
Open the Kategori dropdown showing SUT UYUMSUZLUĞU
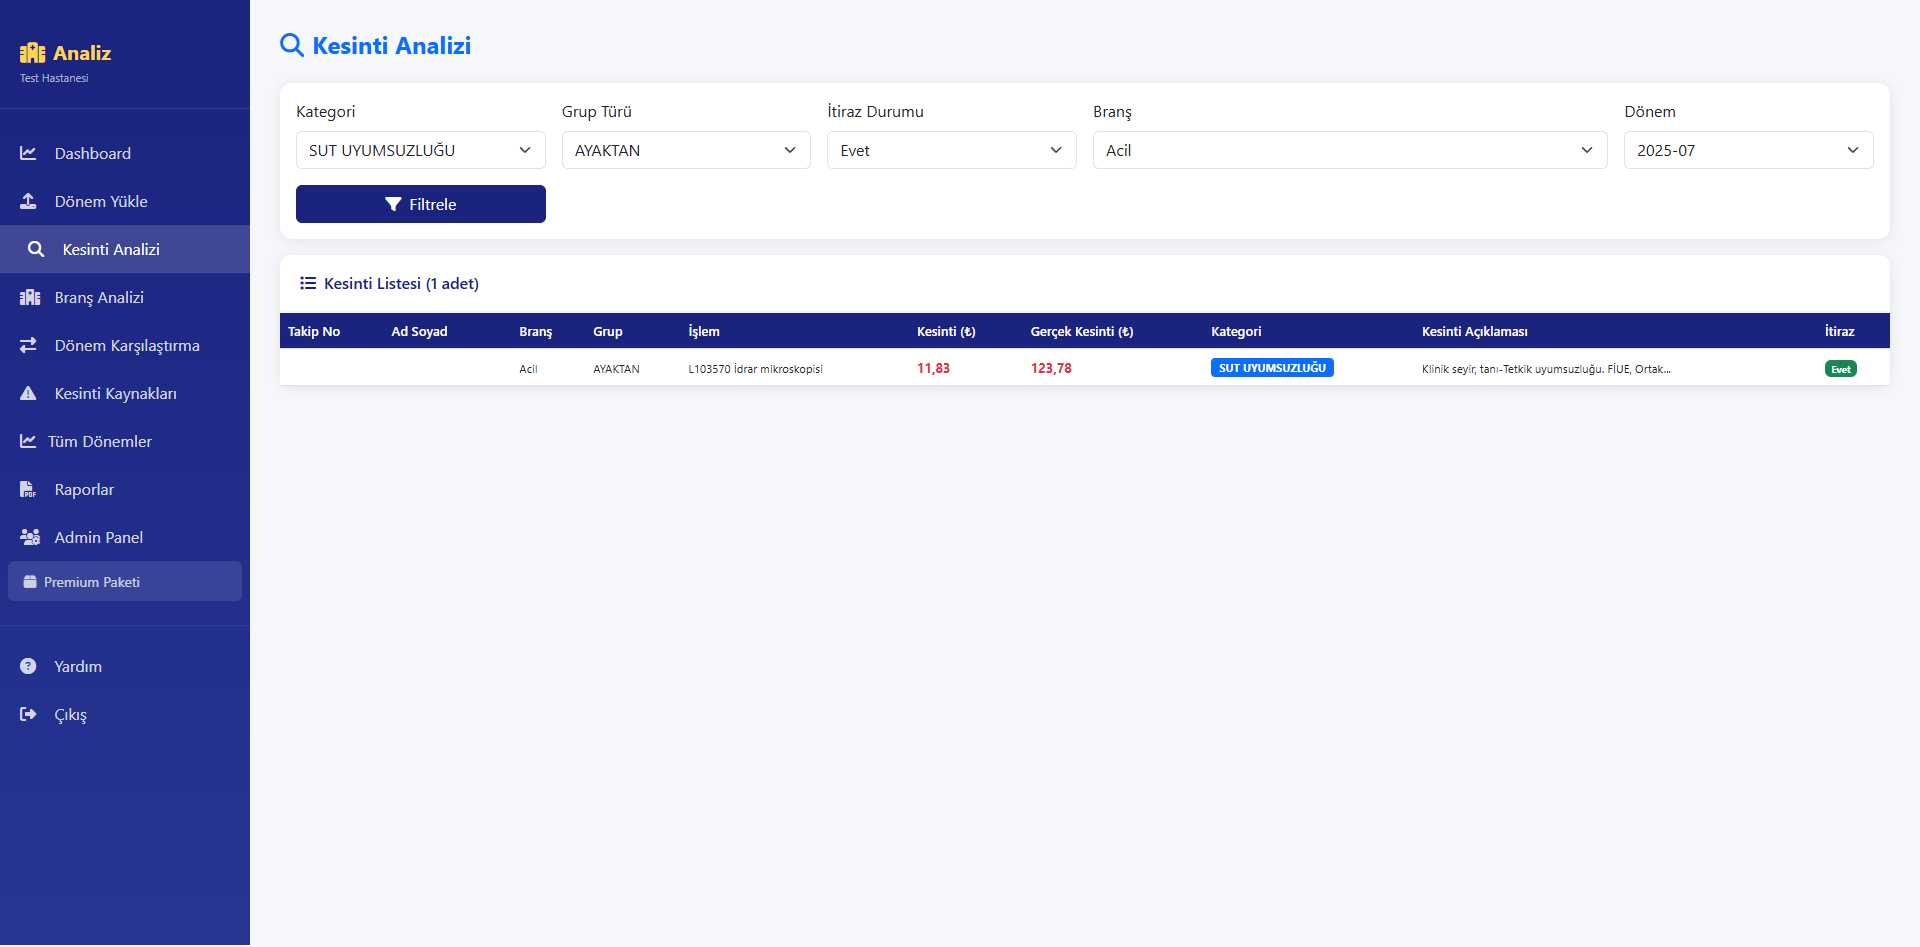420,150
